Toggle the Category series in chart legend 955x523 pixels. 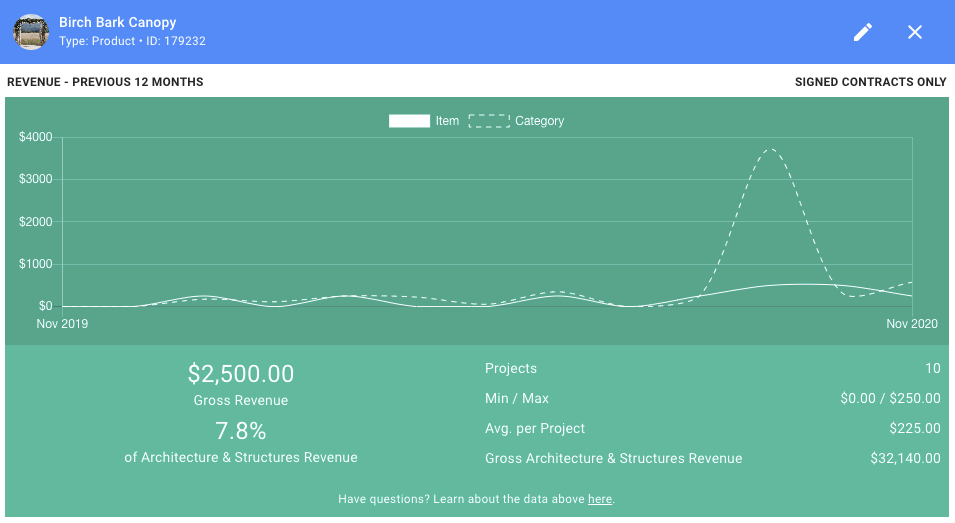click(x=516, y=121)
